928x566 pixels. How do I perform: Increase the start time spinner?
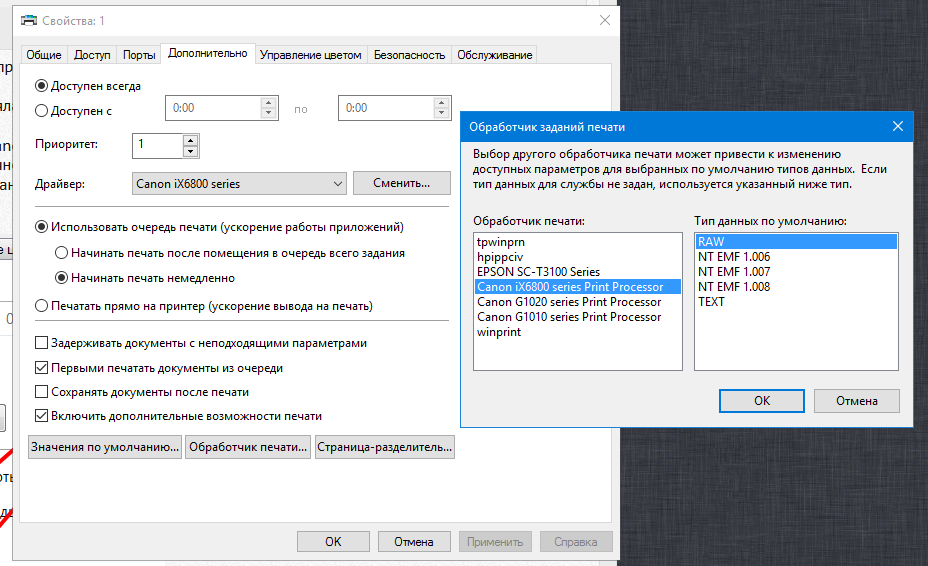(269, 103)
